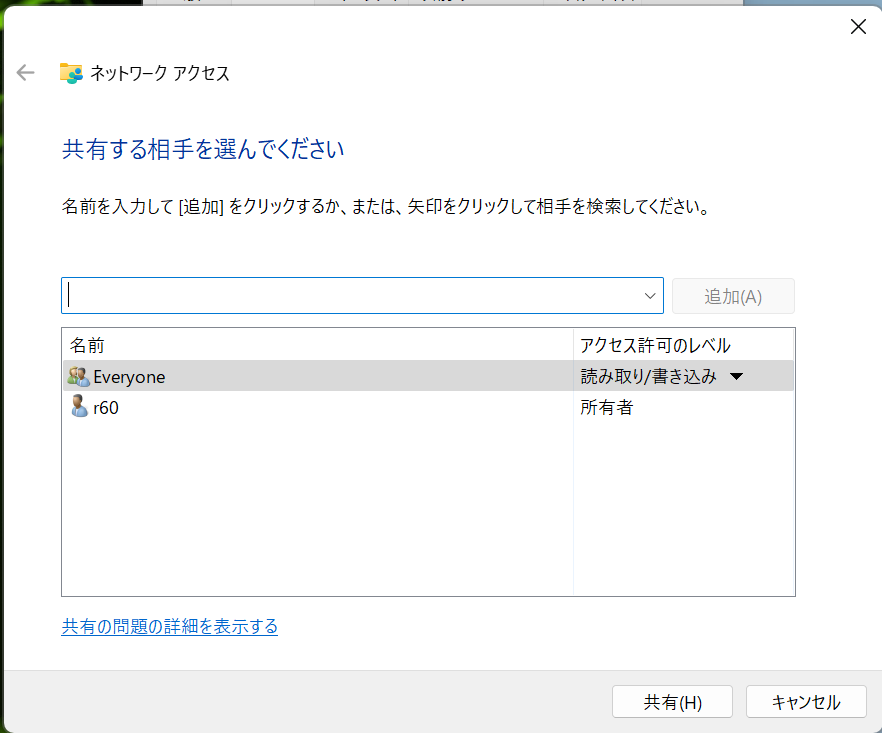The height and width of the screenshot is (733, 882).
Task: Click the back arrow in the dialog header
Action: (26, 73)
